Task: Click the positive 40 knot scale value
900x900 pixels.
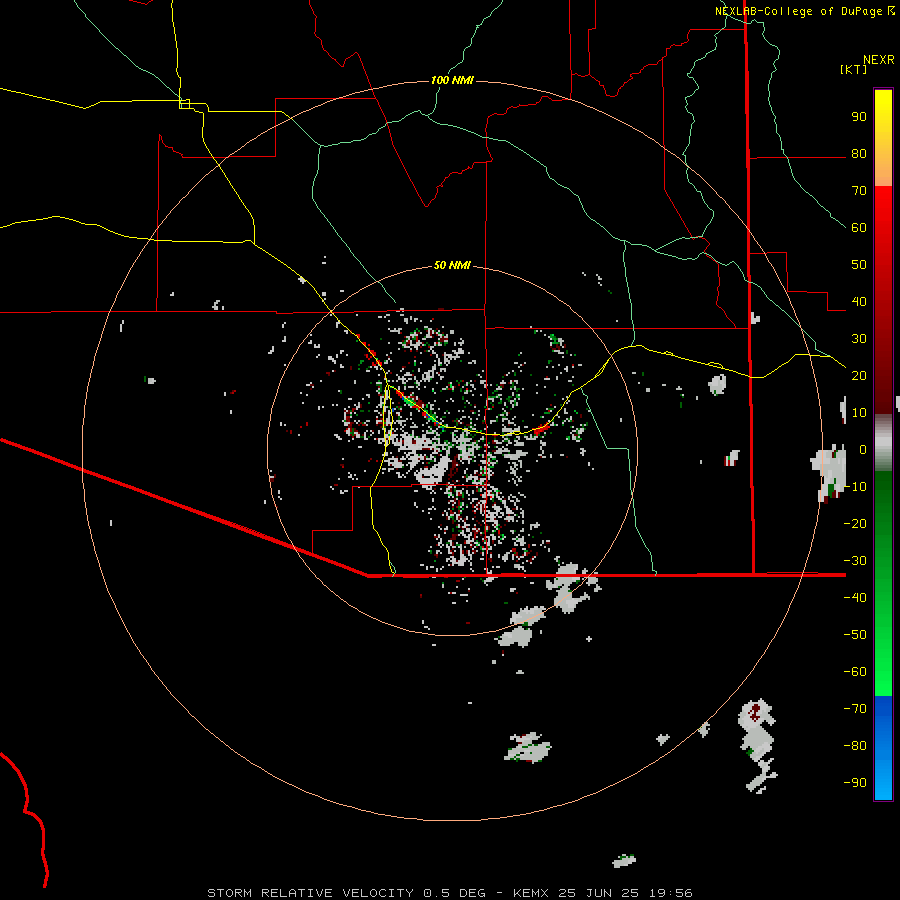Action: (859, 301)
